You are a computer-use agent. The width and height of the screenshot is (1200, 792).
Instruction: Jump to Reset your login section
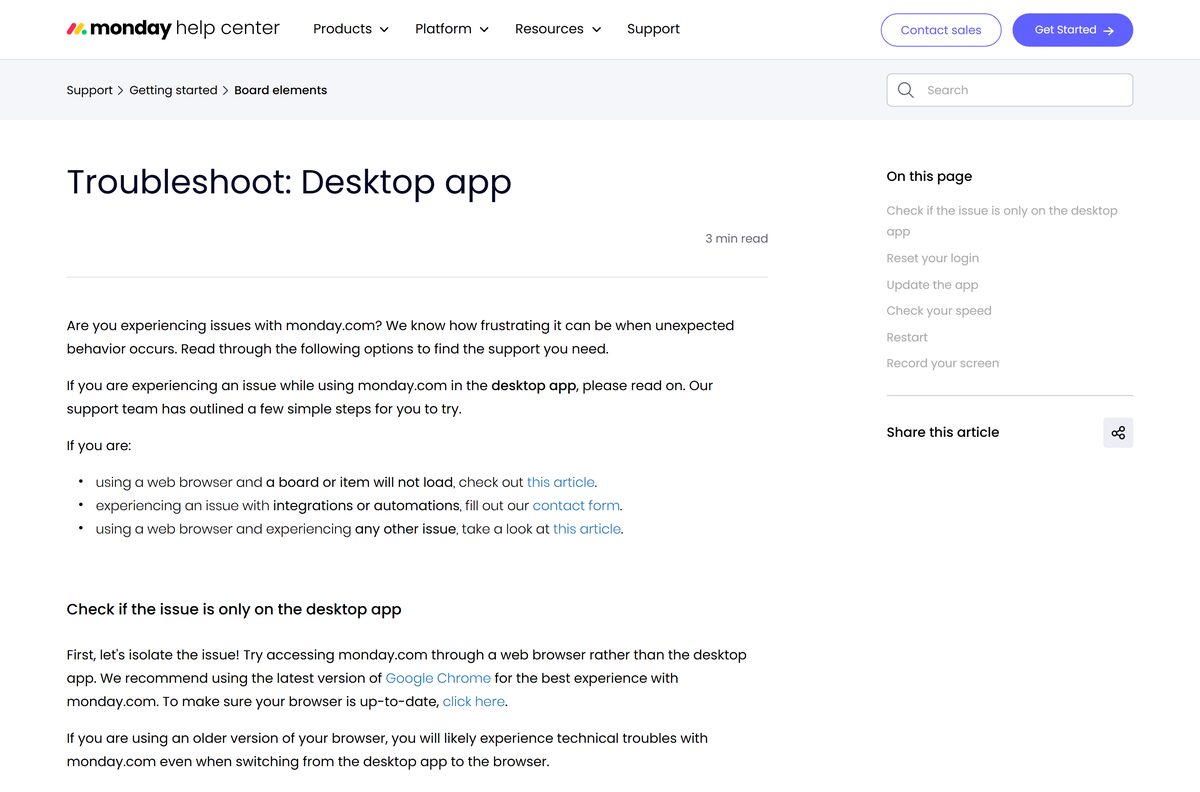point(933,258)
